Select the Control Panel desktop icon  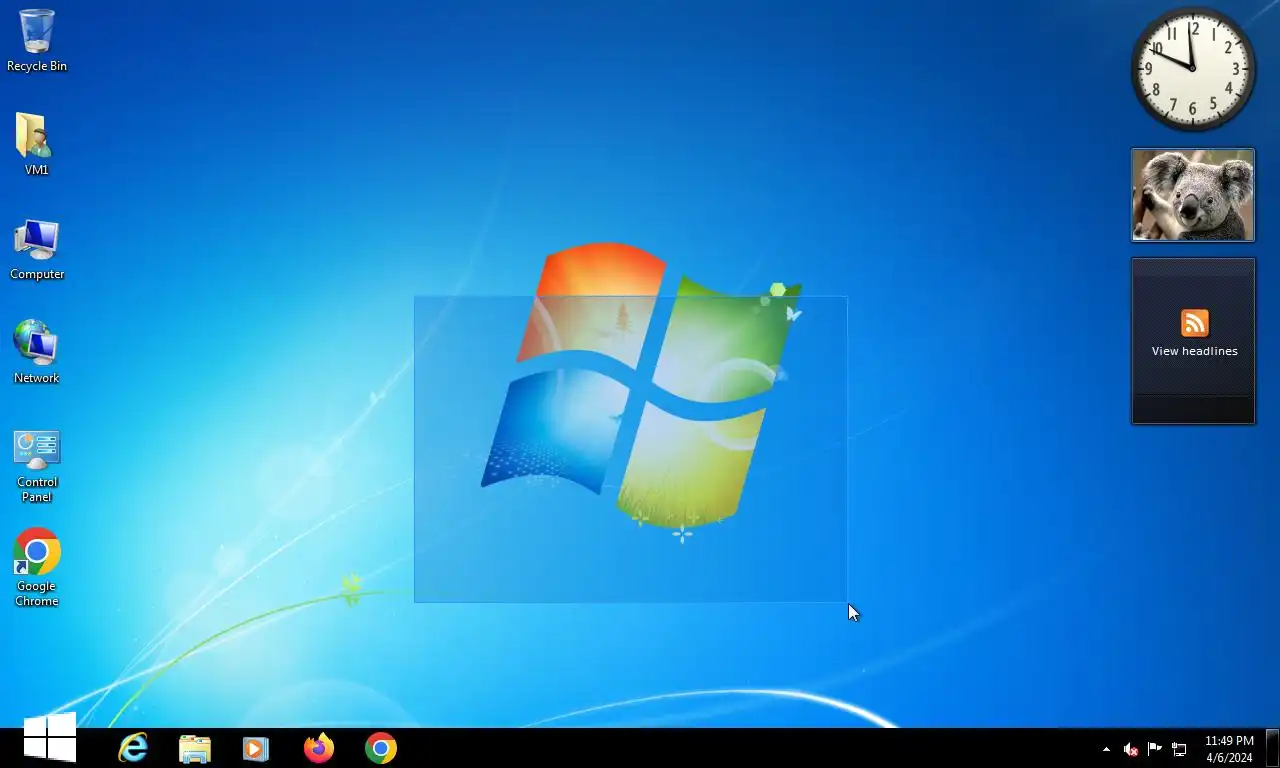37,466
